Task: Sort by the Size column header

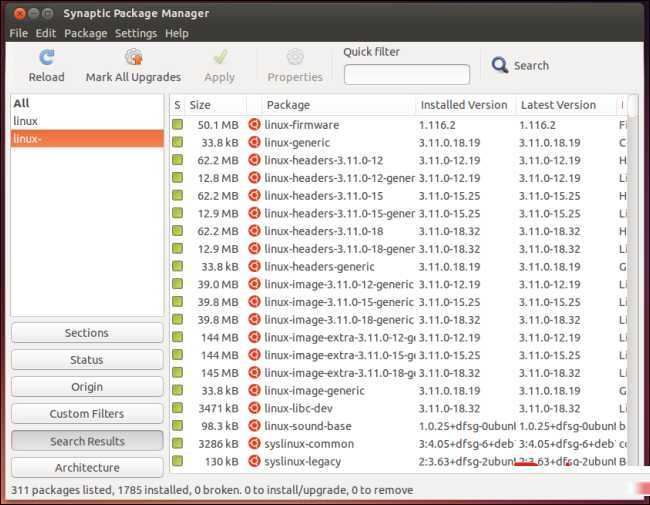Action: point(215,105)
